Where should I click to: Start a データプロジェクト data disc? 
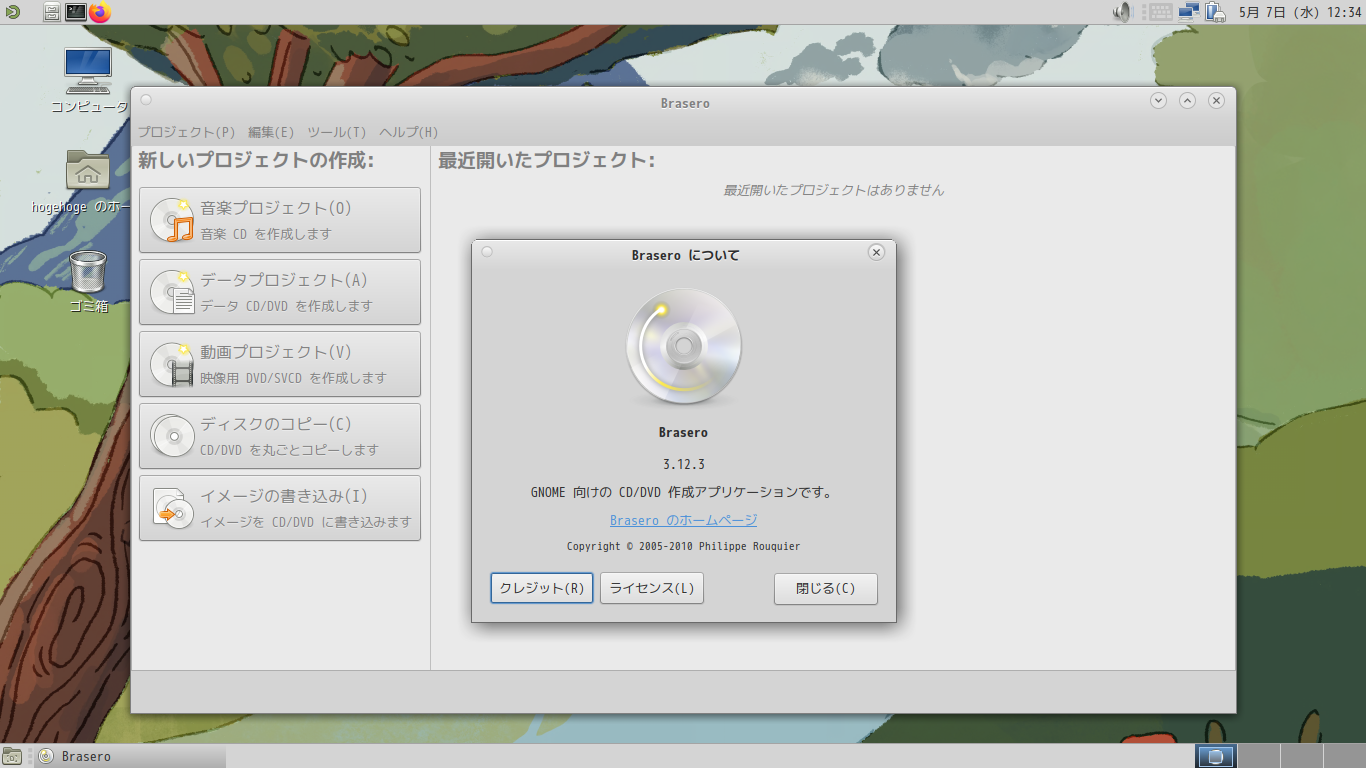click(280, 292)
